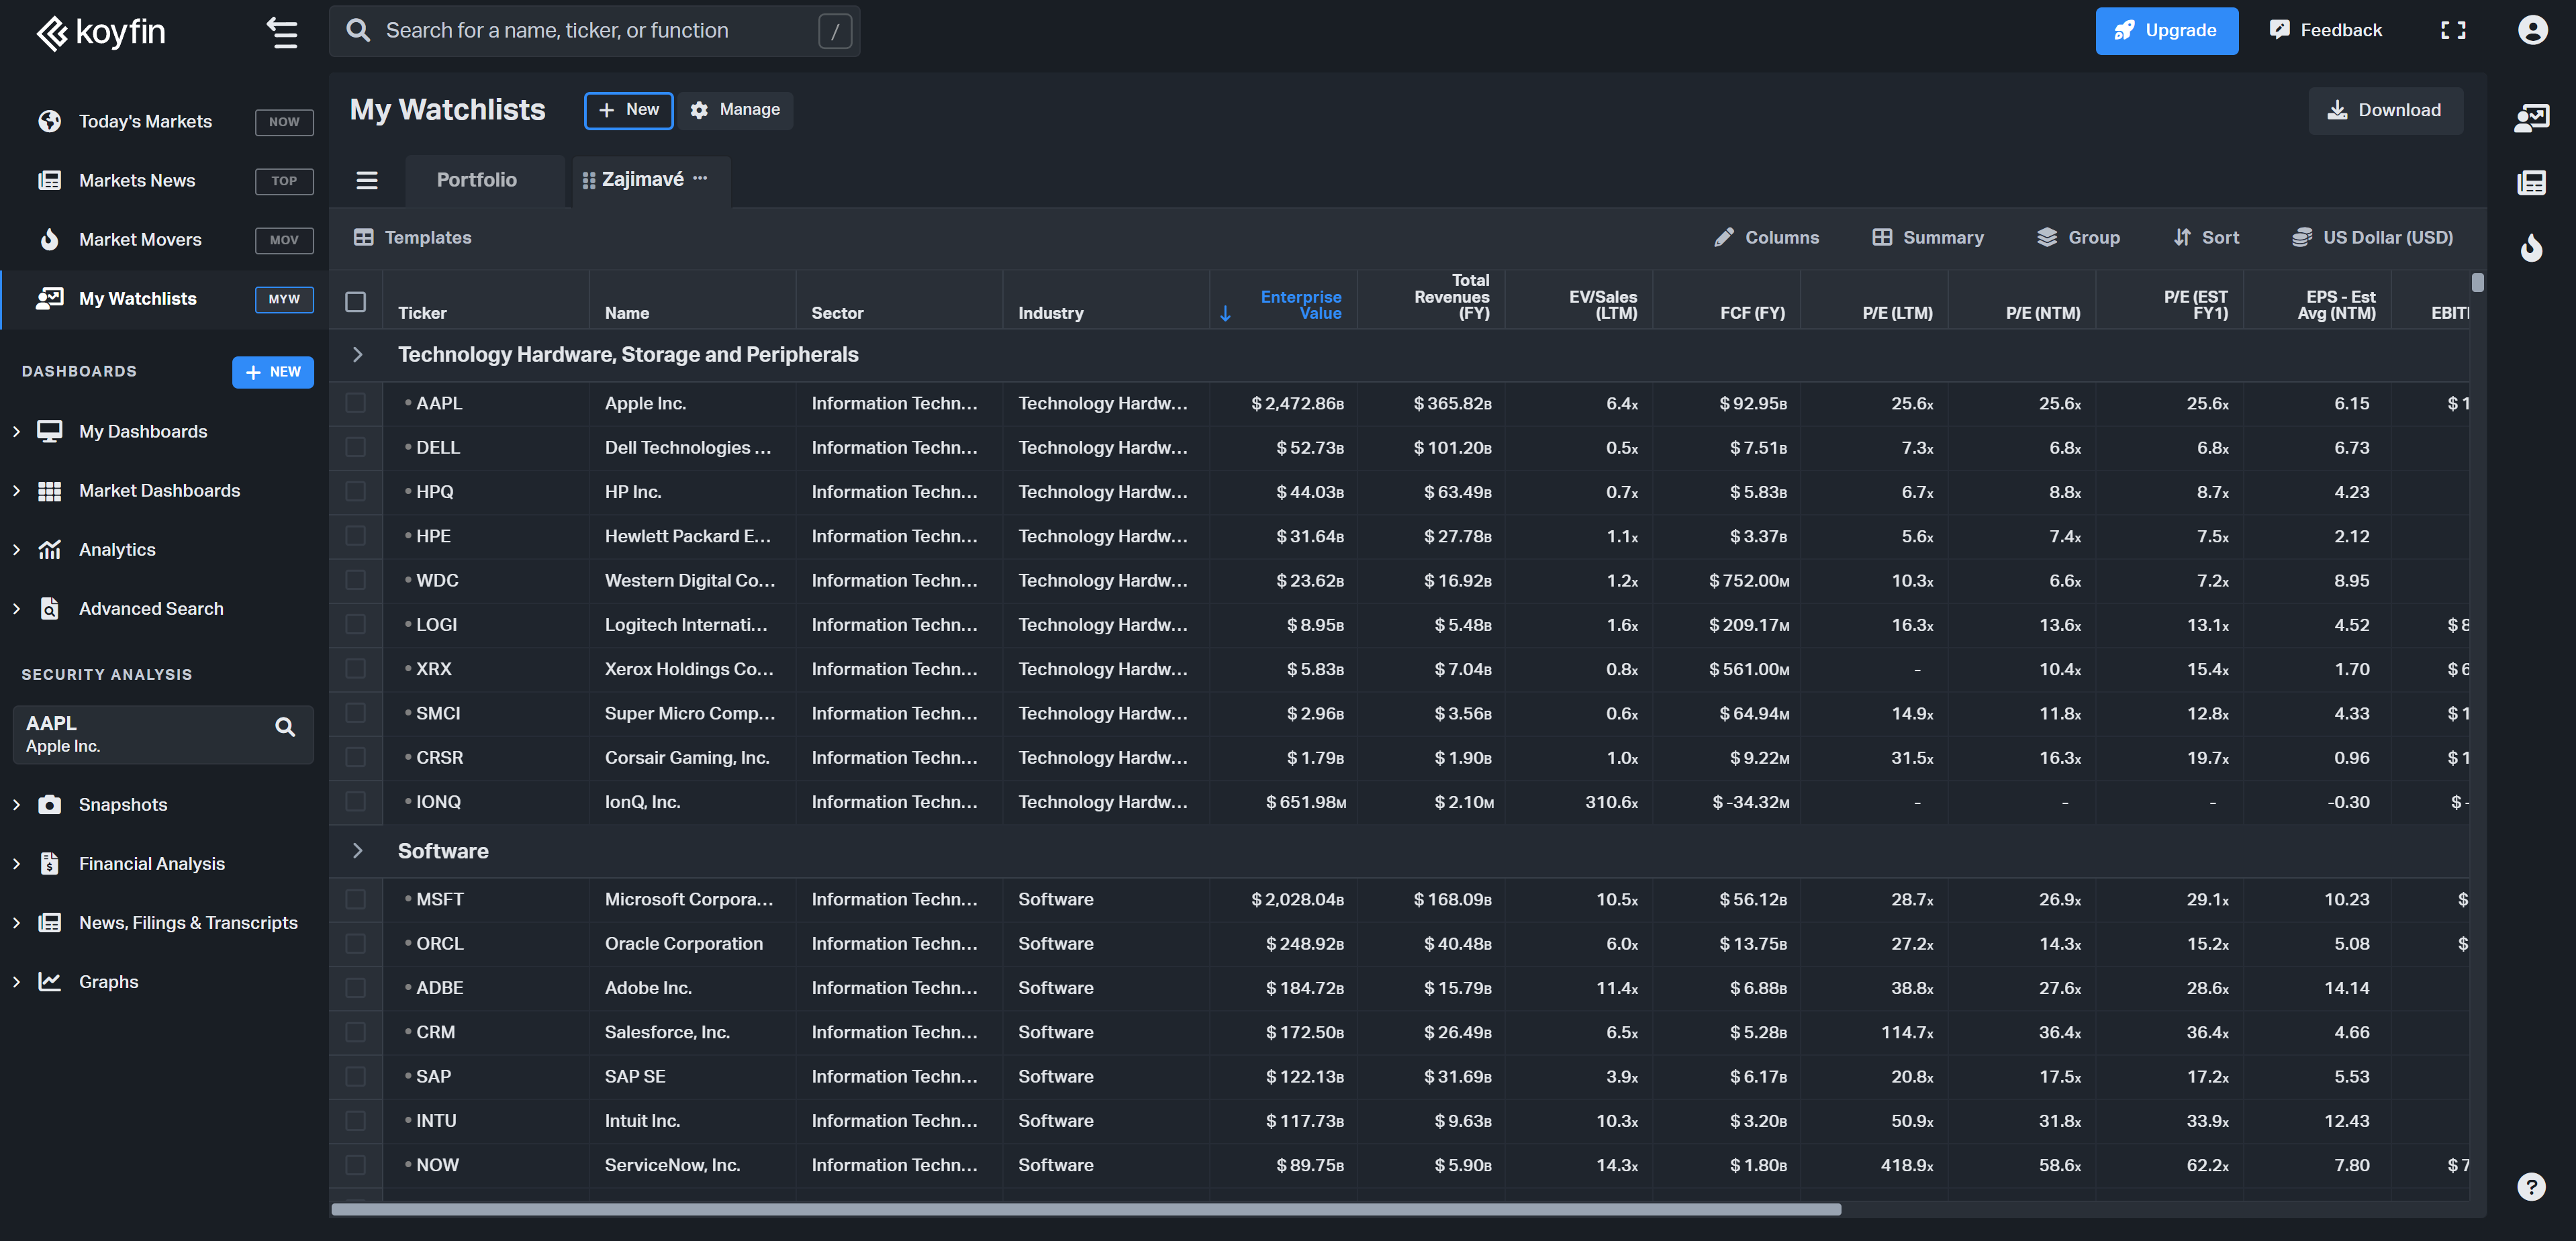This screenshot has height=1241, width=2576.
Task: Click My Dashboards monitor icon
Action: pos(49,431)
